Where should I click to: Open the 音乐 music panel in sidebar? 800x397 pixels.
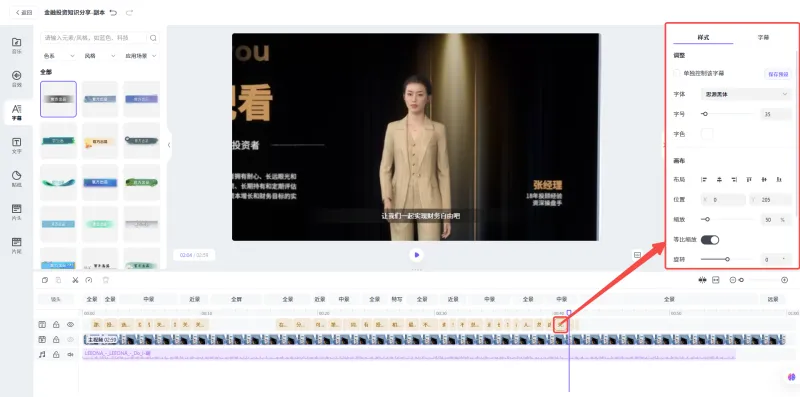click(16, 45)
